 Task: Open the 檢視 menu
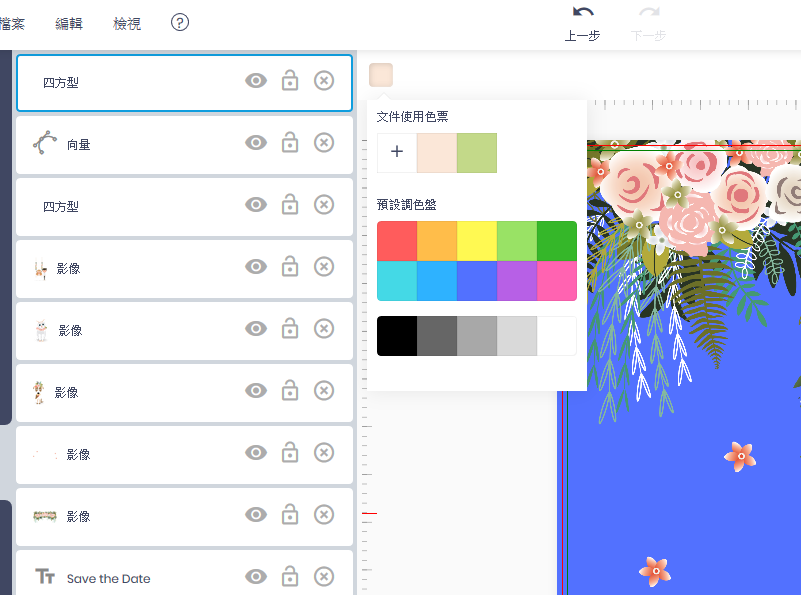(x=127, y=23)
